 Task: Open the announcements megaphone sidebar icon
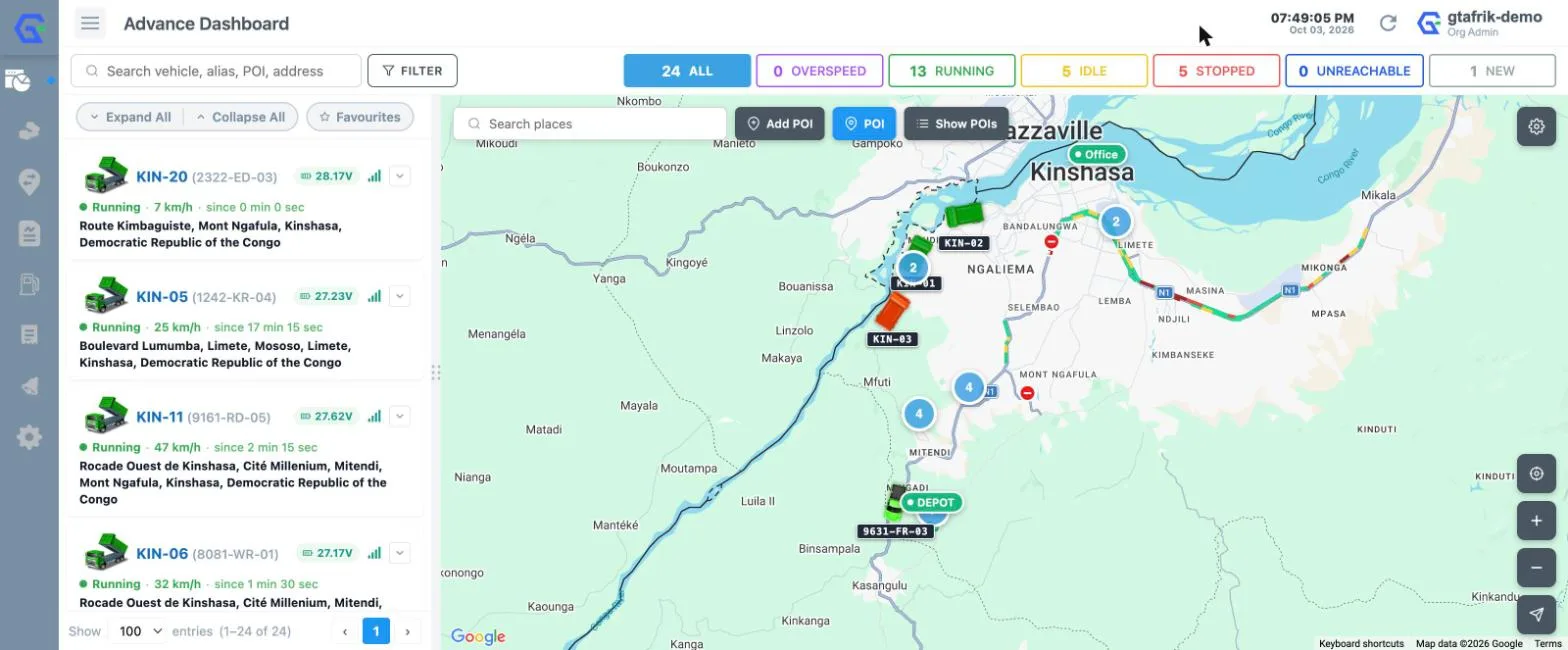[x=29, y=386]
